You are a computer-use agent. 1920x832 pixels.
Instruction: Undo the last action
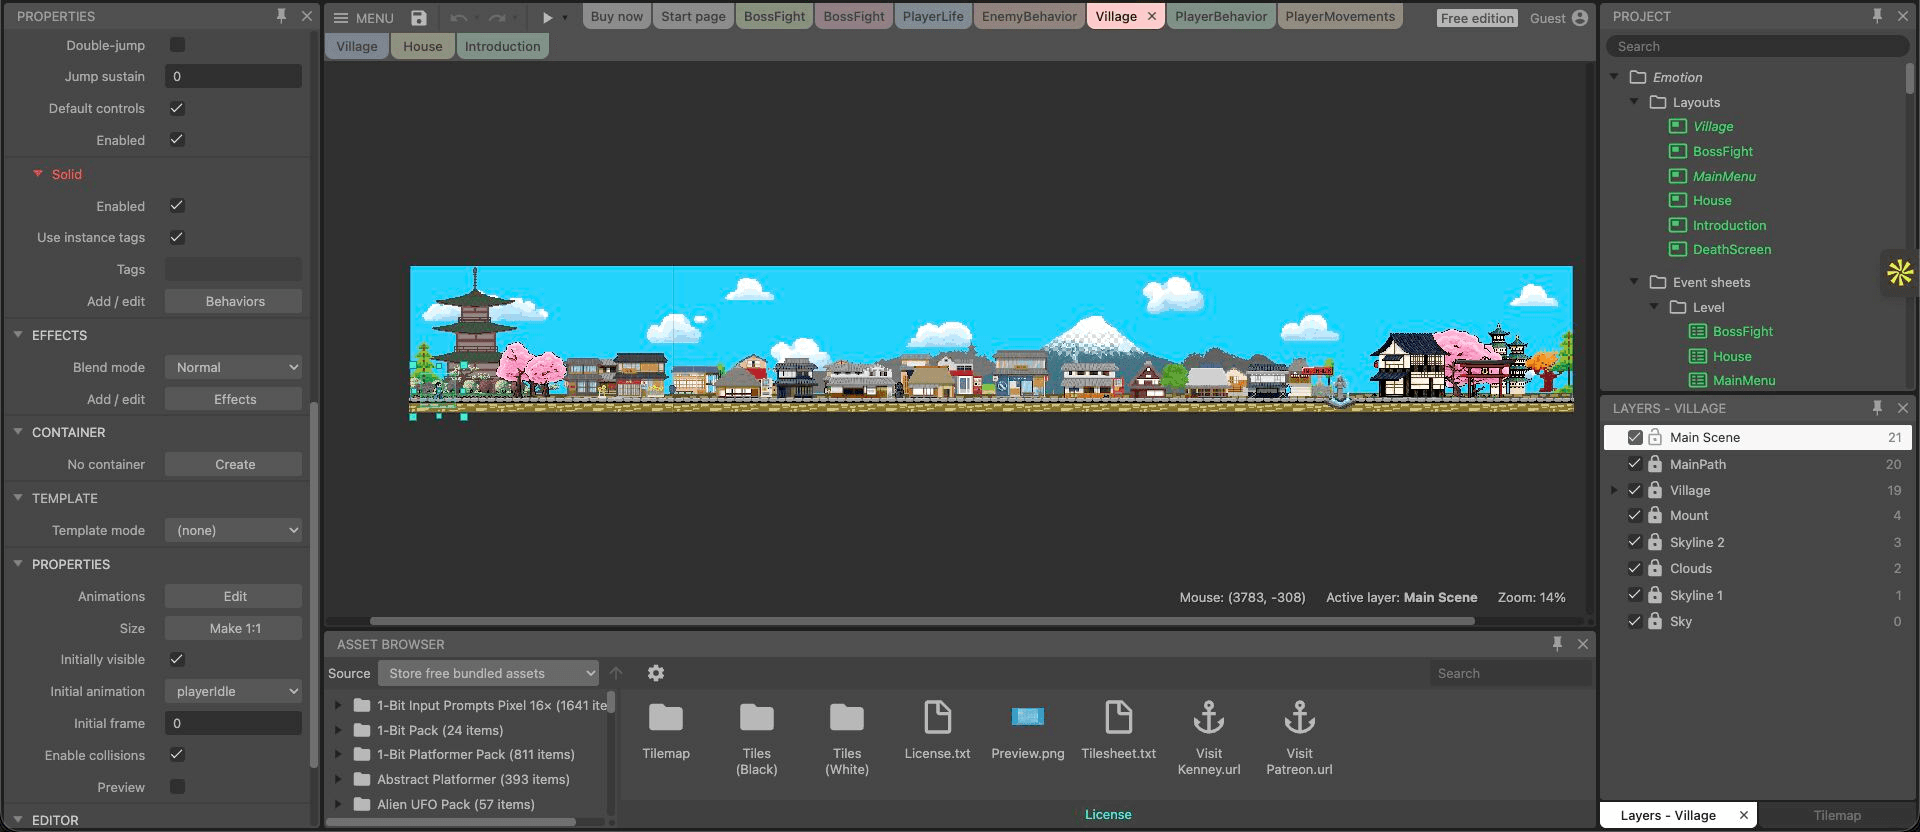tap(459, 17)
